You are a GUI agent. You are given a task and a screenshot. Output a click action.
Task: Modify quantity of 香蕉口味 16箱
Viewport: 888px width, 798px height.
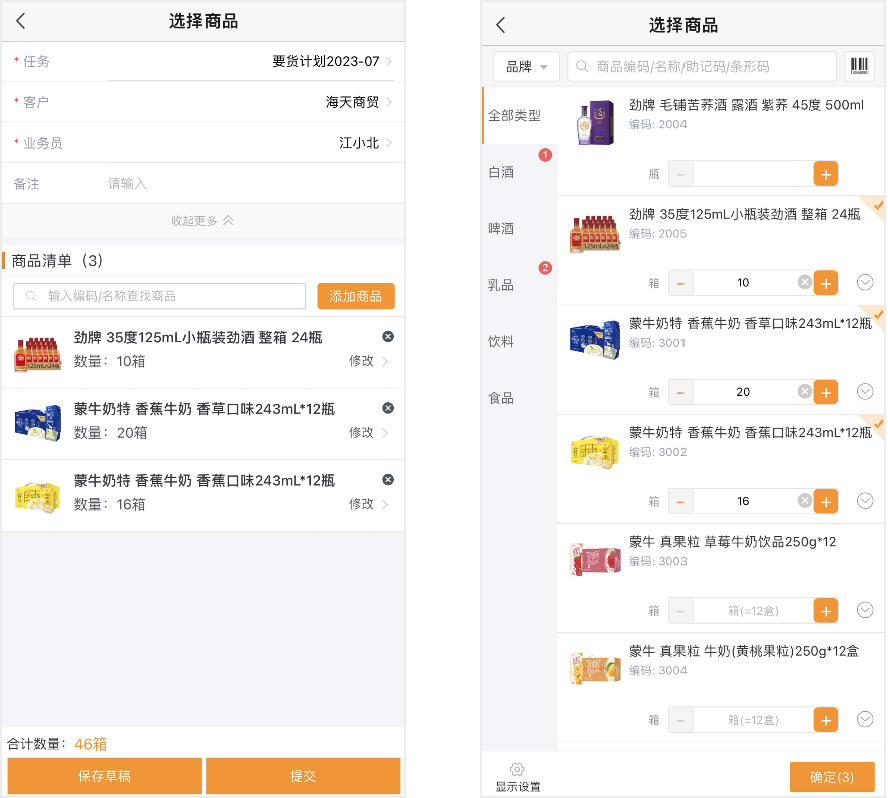[x=368, y=503]
